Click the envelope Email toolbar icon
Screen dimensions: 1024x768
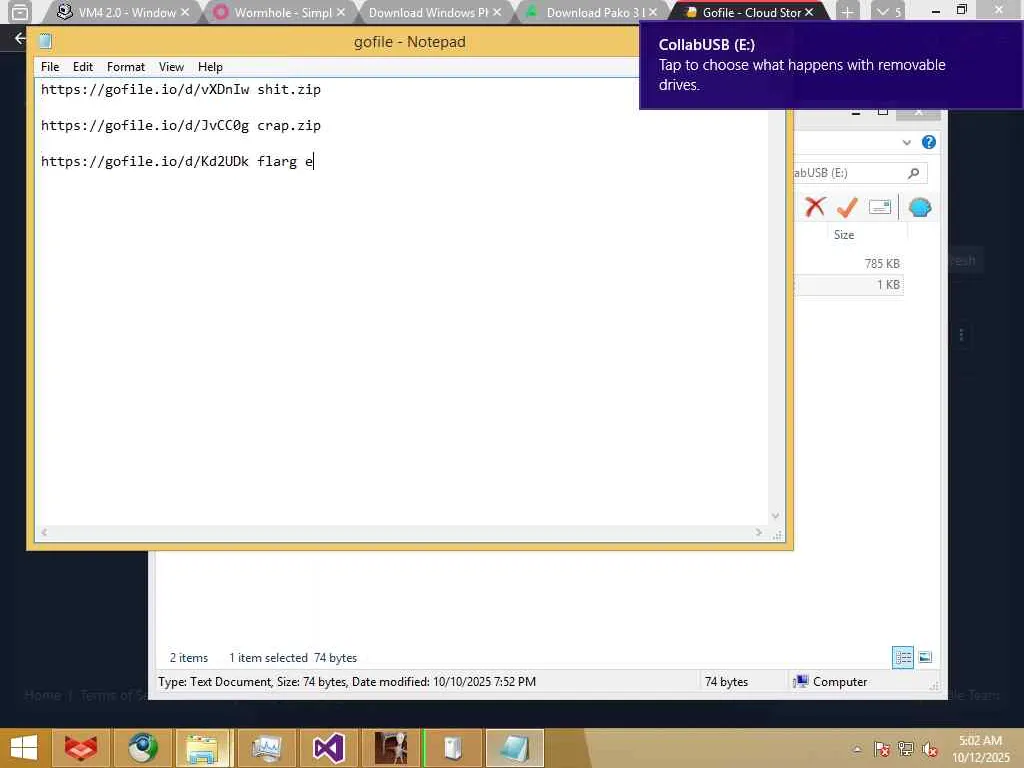pos(880,207)
